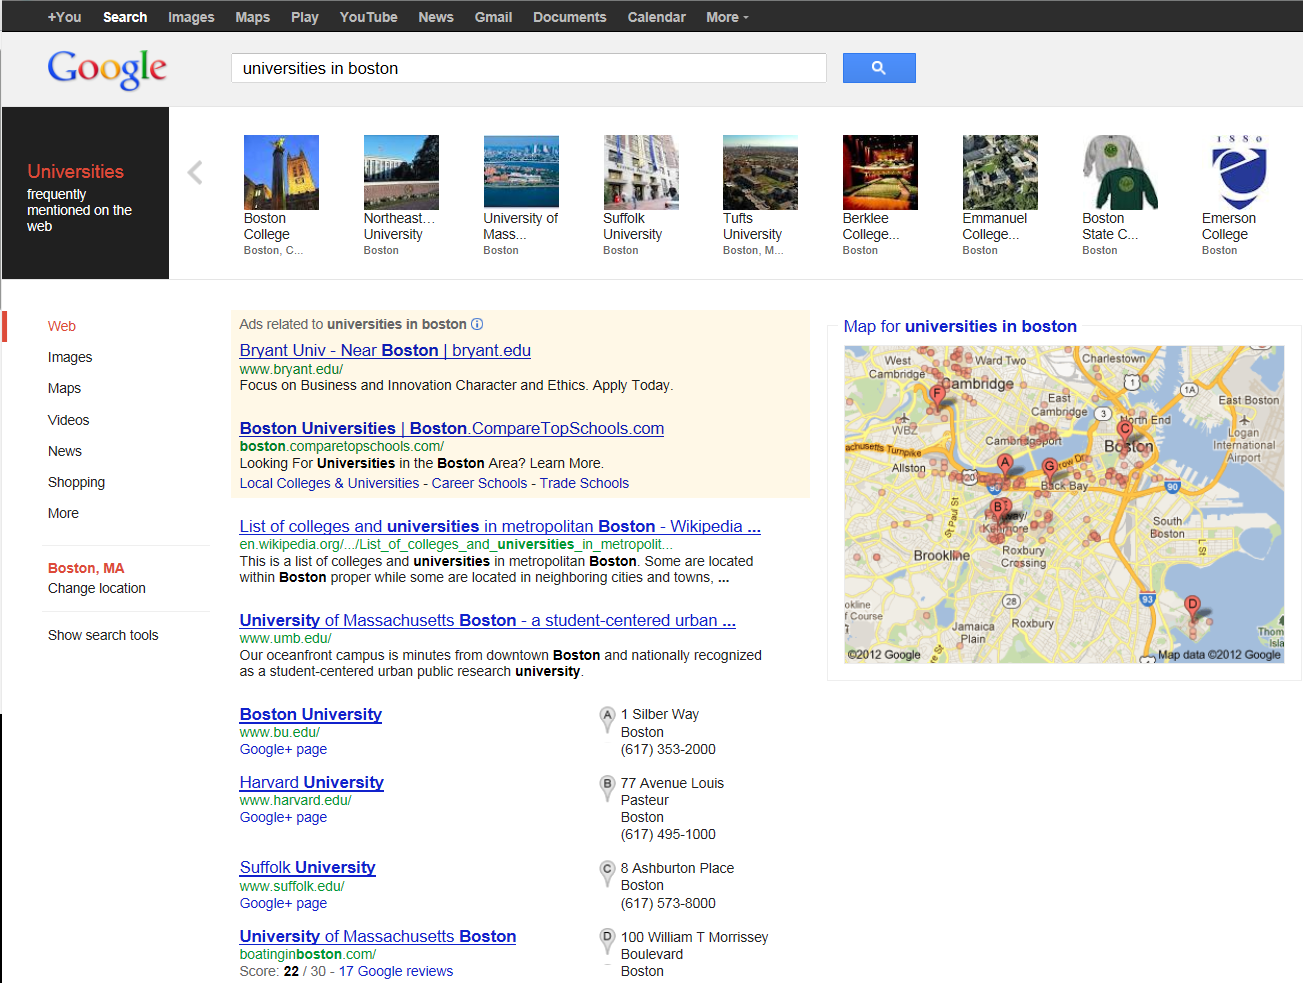Select Videos in the left sidebar

click(68, 420)
